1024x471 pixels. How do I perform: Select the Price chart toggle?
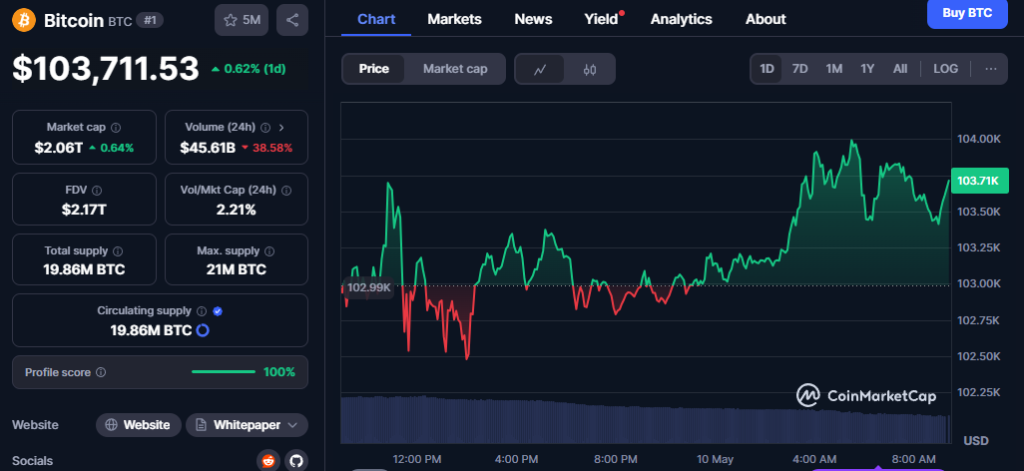click(x=374, y=69)
